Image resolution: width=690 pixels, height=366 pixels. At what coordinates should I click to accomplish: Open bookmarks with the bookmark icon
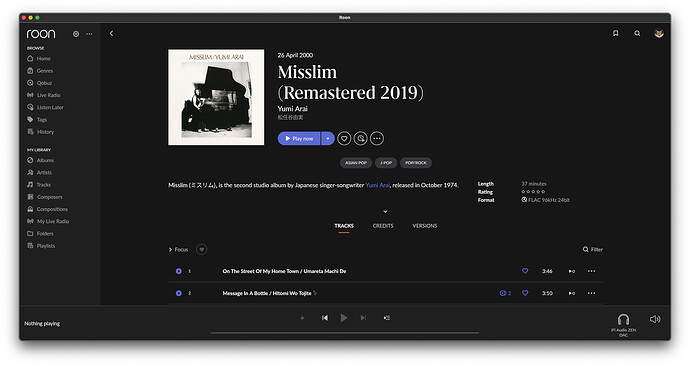(x=616, y=33)
